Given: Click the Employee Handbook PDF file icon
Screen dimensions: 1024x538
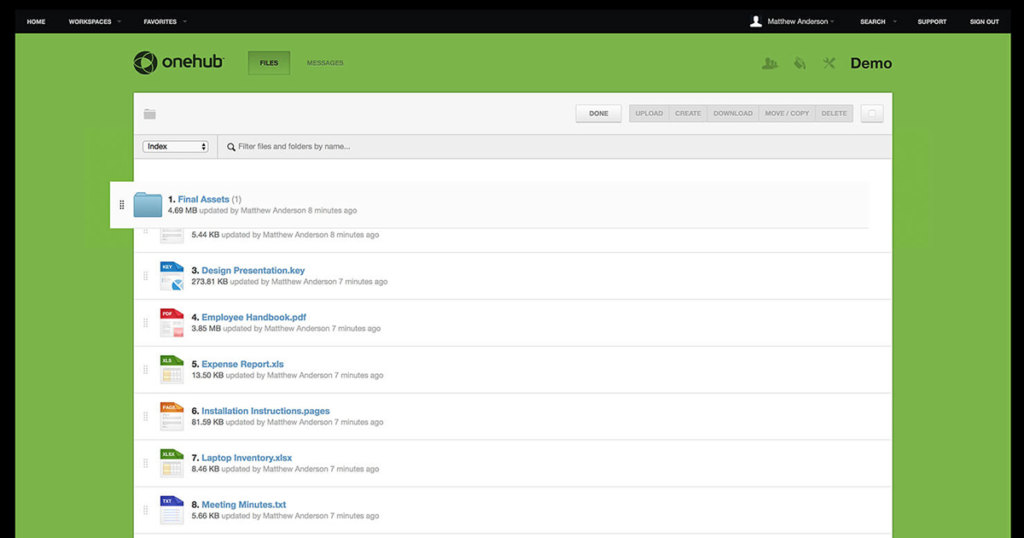Looking at the screenshot, I should click(172, 323).
